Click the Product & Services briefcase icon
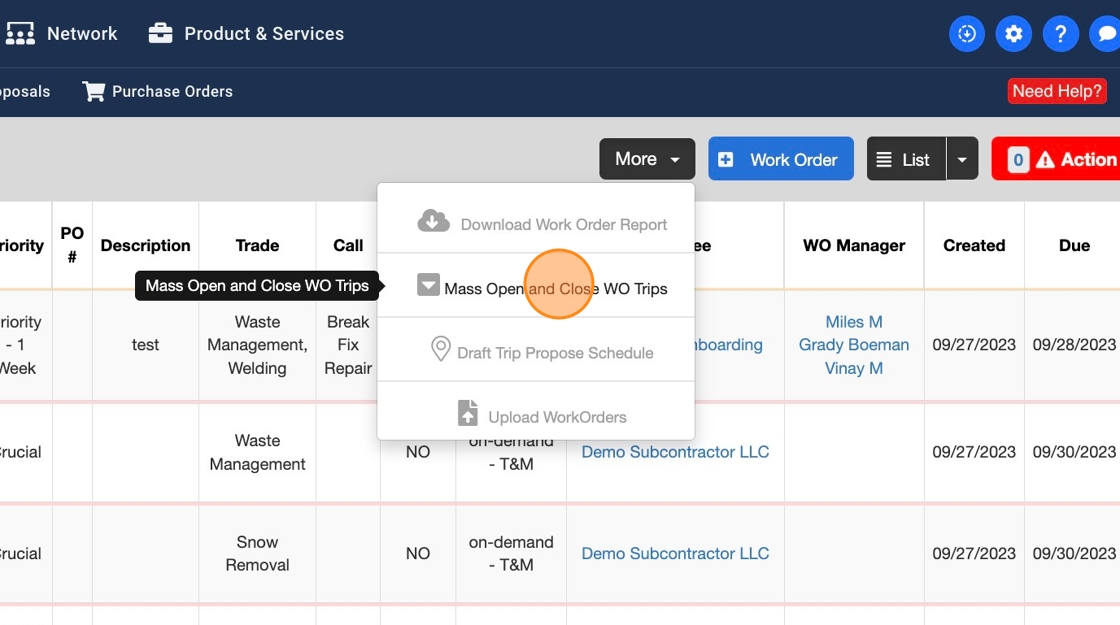 (160, 34)
